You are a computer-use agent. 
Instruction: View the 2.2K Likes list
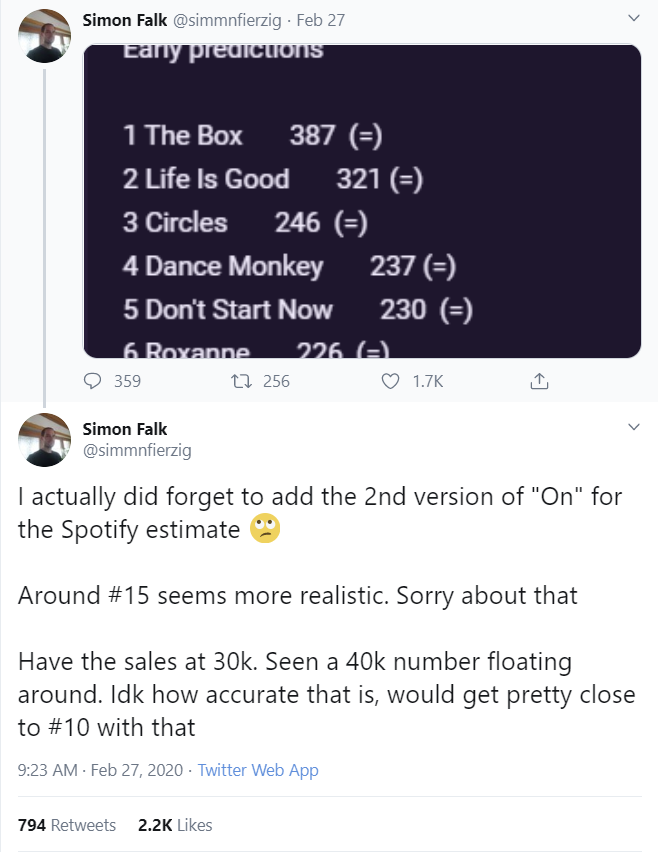coord(175,825)
